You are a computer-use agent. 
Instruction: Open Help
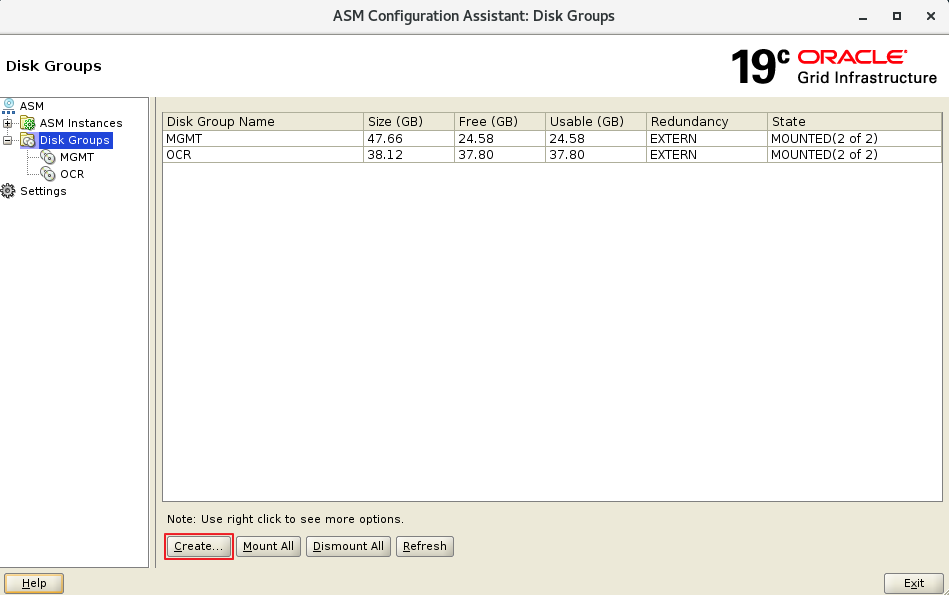click(34, 583)
